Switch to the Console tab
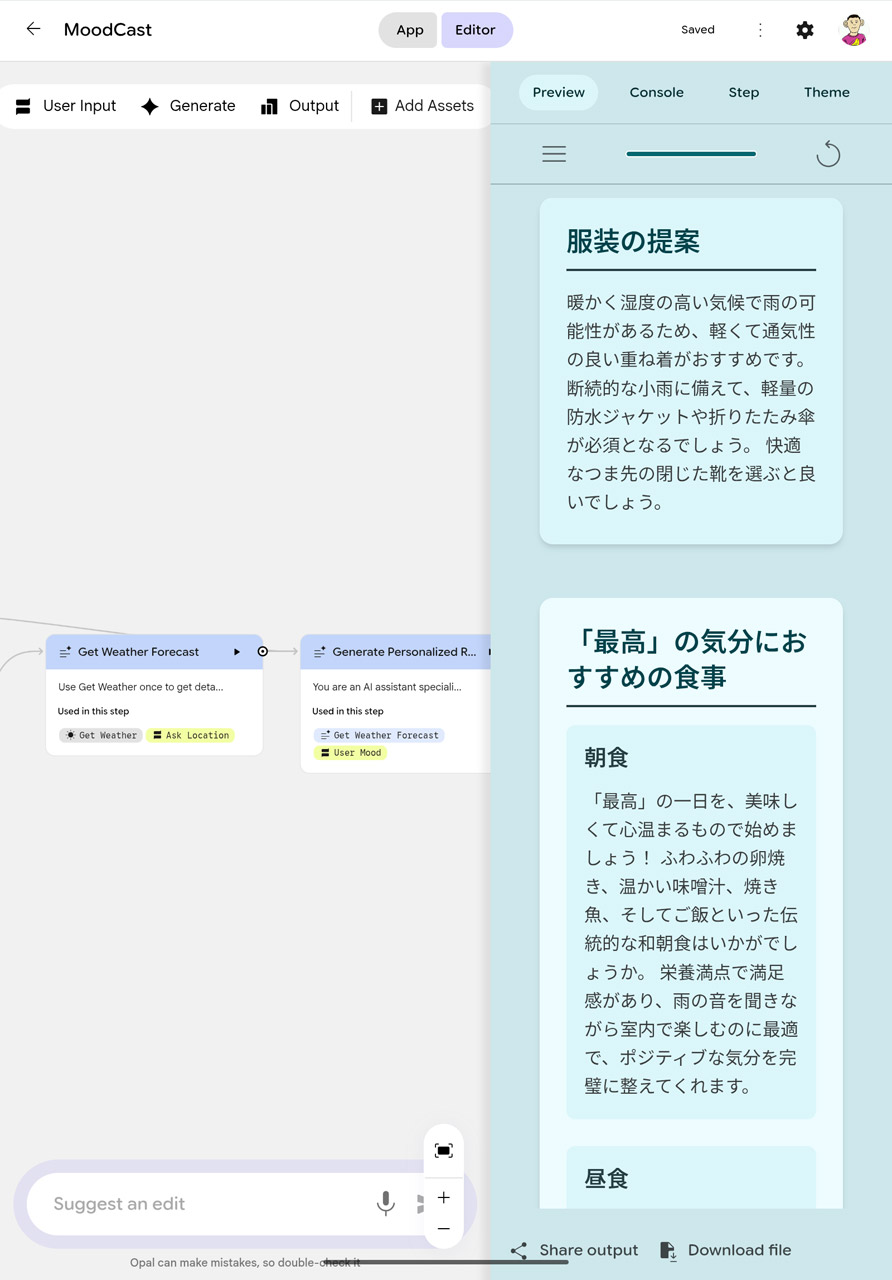Image resolution: width=892 pixels, height=1280 pixels. click(656, 92)
